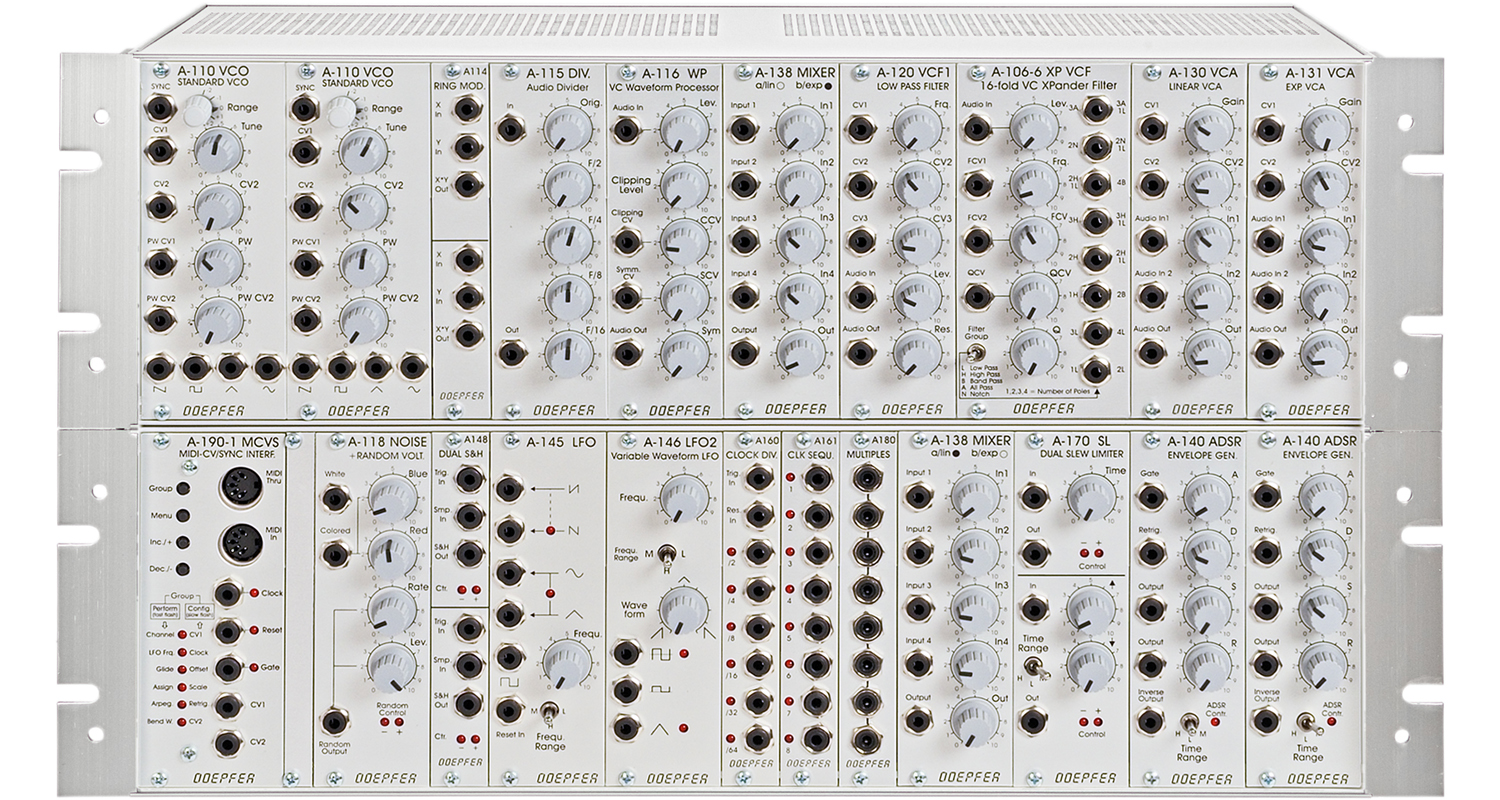Click the triangle wave output jack on A-145 LFO

pos(509,613)
